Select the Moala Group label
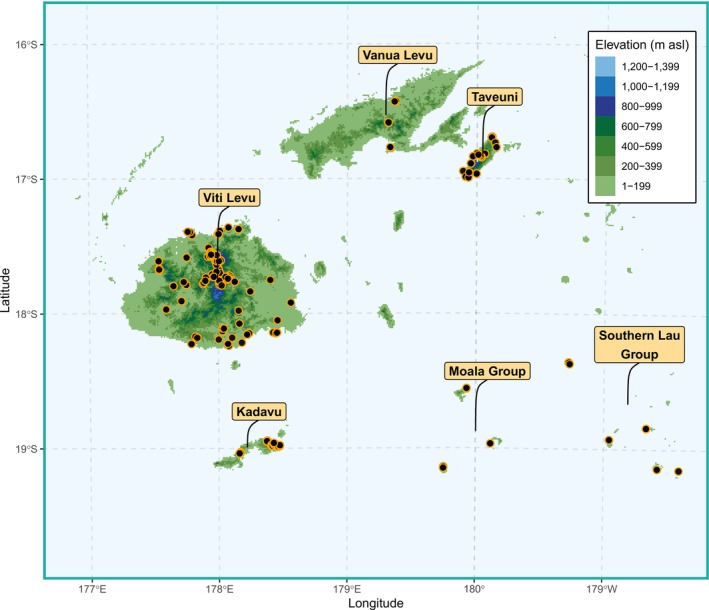Image resolution: width=709 pixels, height=610 pixels. [487, 371]
